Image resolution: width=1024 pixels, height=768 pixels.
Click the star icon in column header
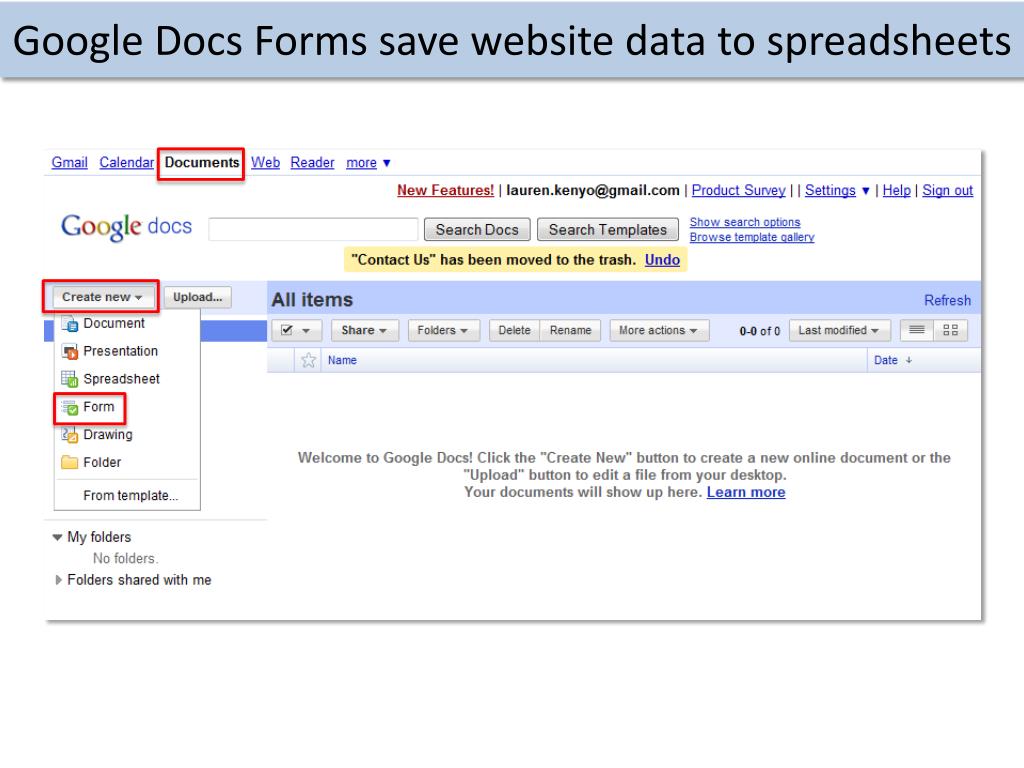coord(308,360)
